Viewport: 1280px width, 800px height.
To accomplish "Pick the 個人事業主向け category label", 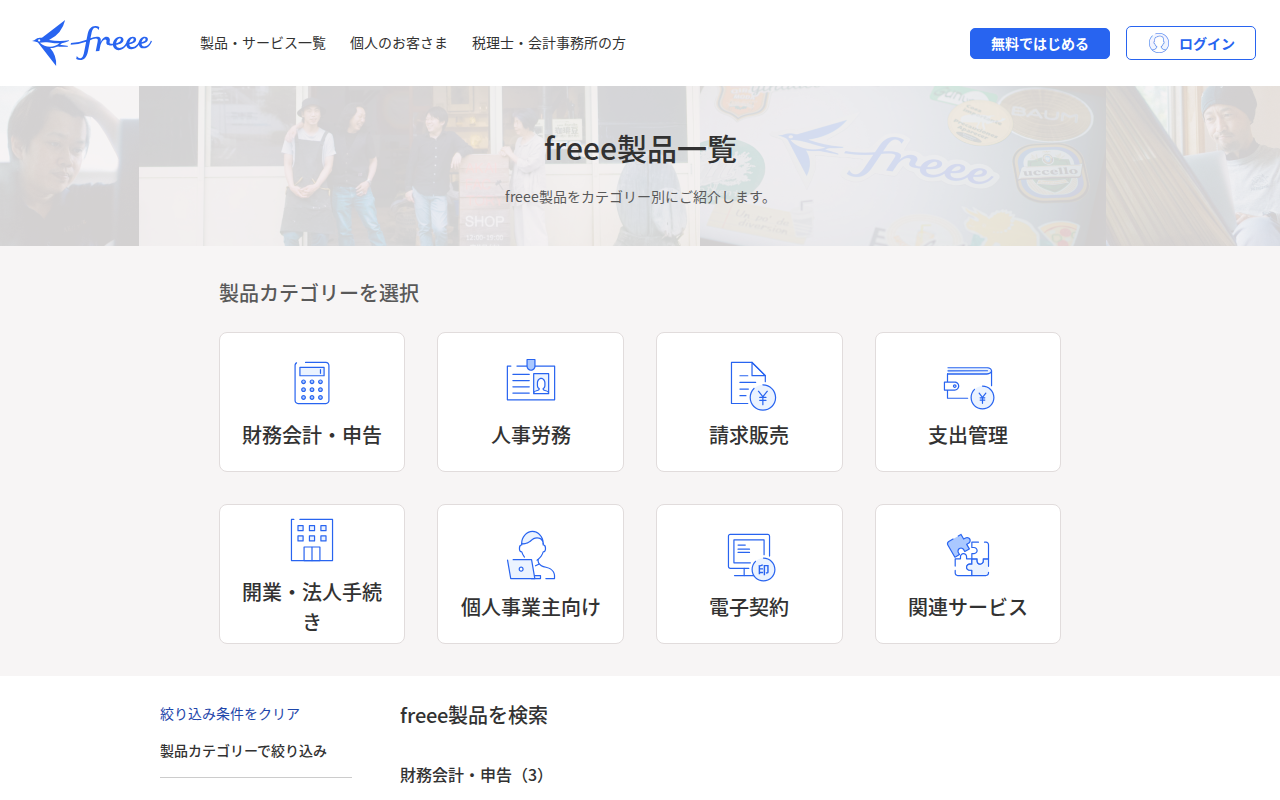I will (531, 607).
